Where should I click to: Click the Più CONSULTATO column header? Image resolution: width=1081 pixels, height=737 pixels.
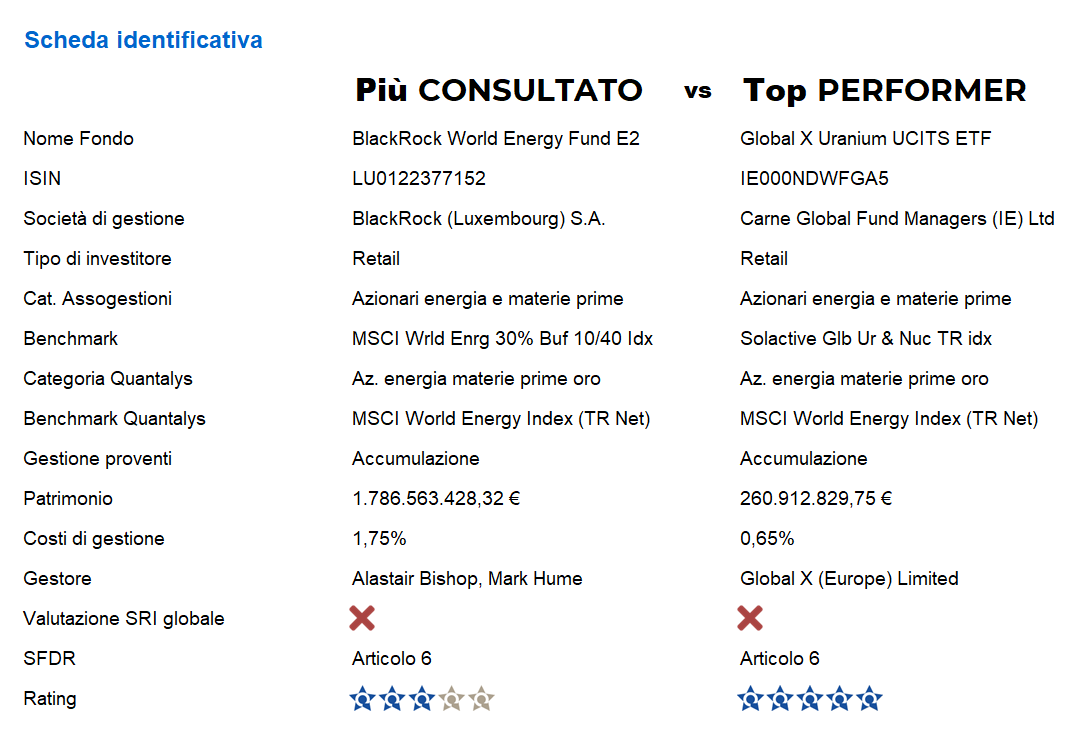(x=499, y=90)
